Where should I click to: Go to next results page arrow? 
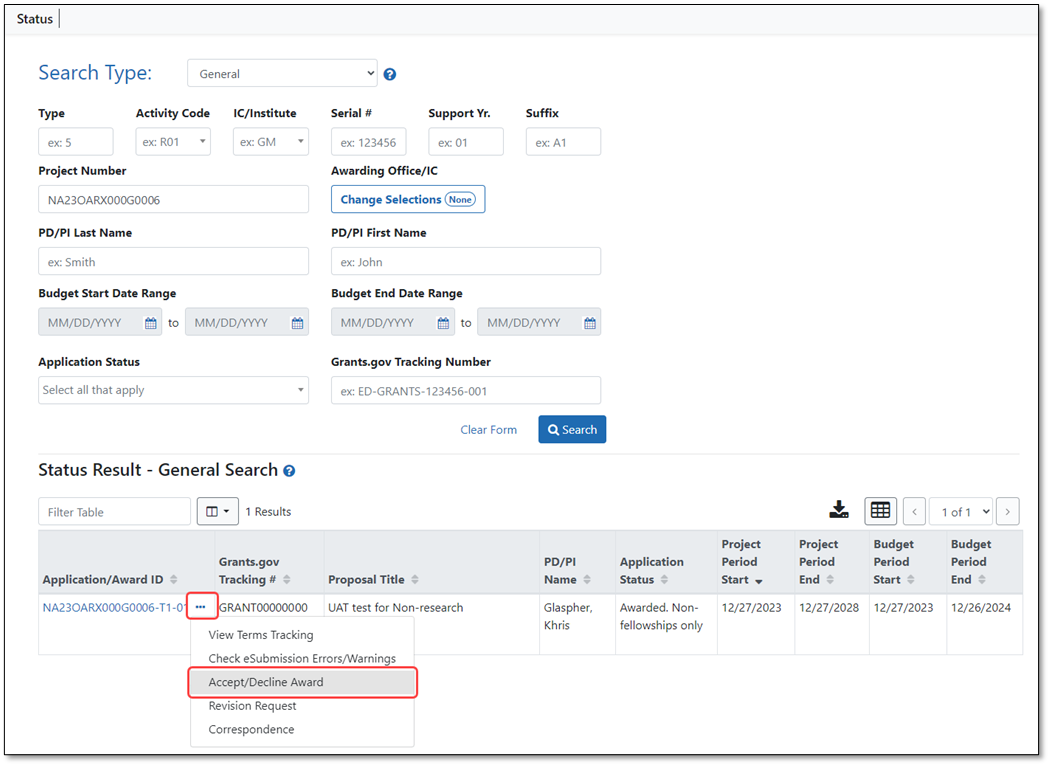1007,512
